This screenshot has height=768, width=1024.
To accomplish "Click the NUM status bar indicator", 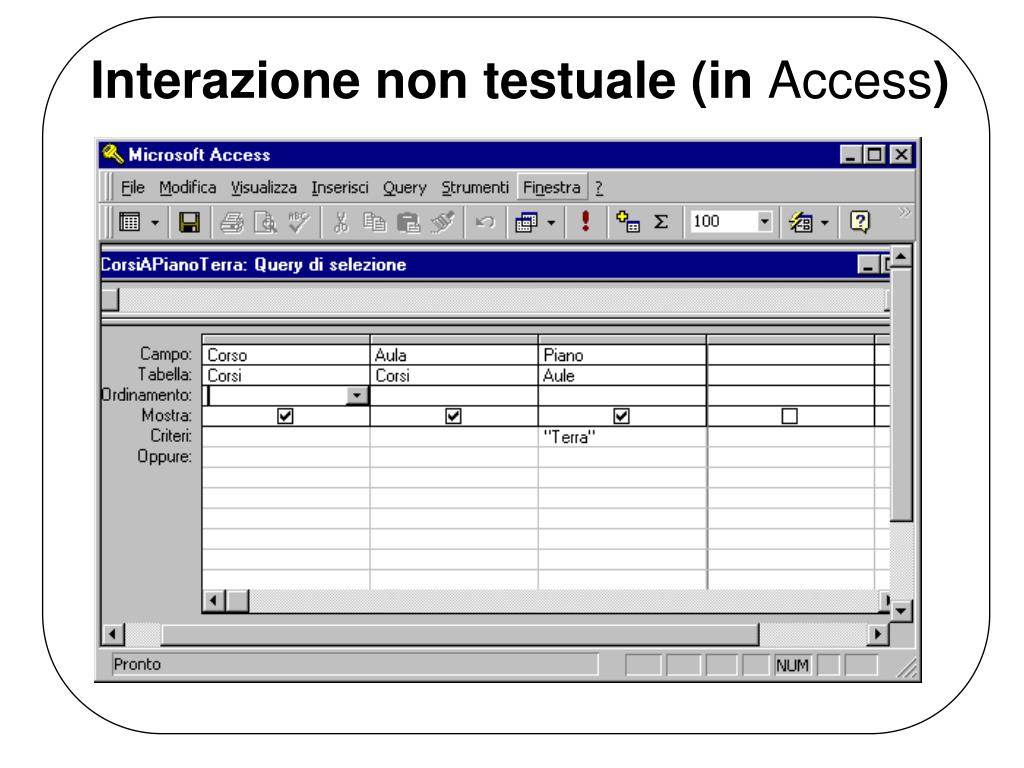I will 792,665.
